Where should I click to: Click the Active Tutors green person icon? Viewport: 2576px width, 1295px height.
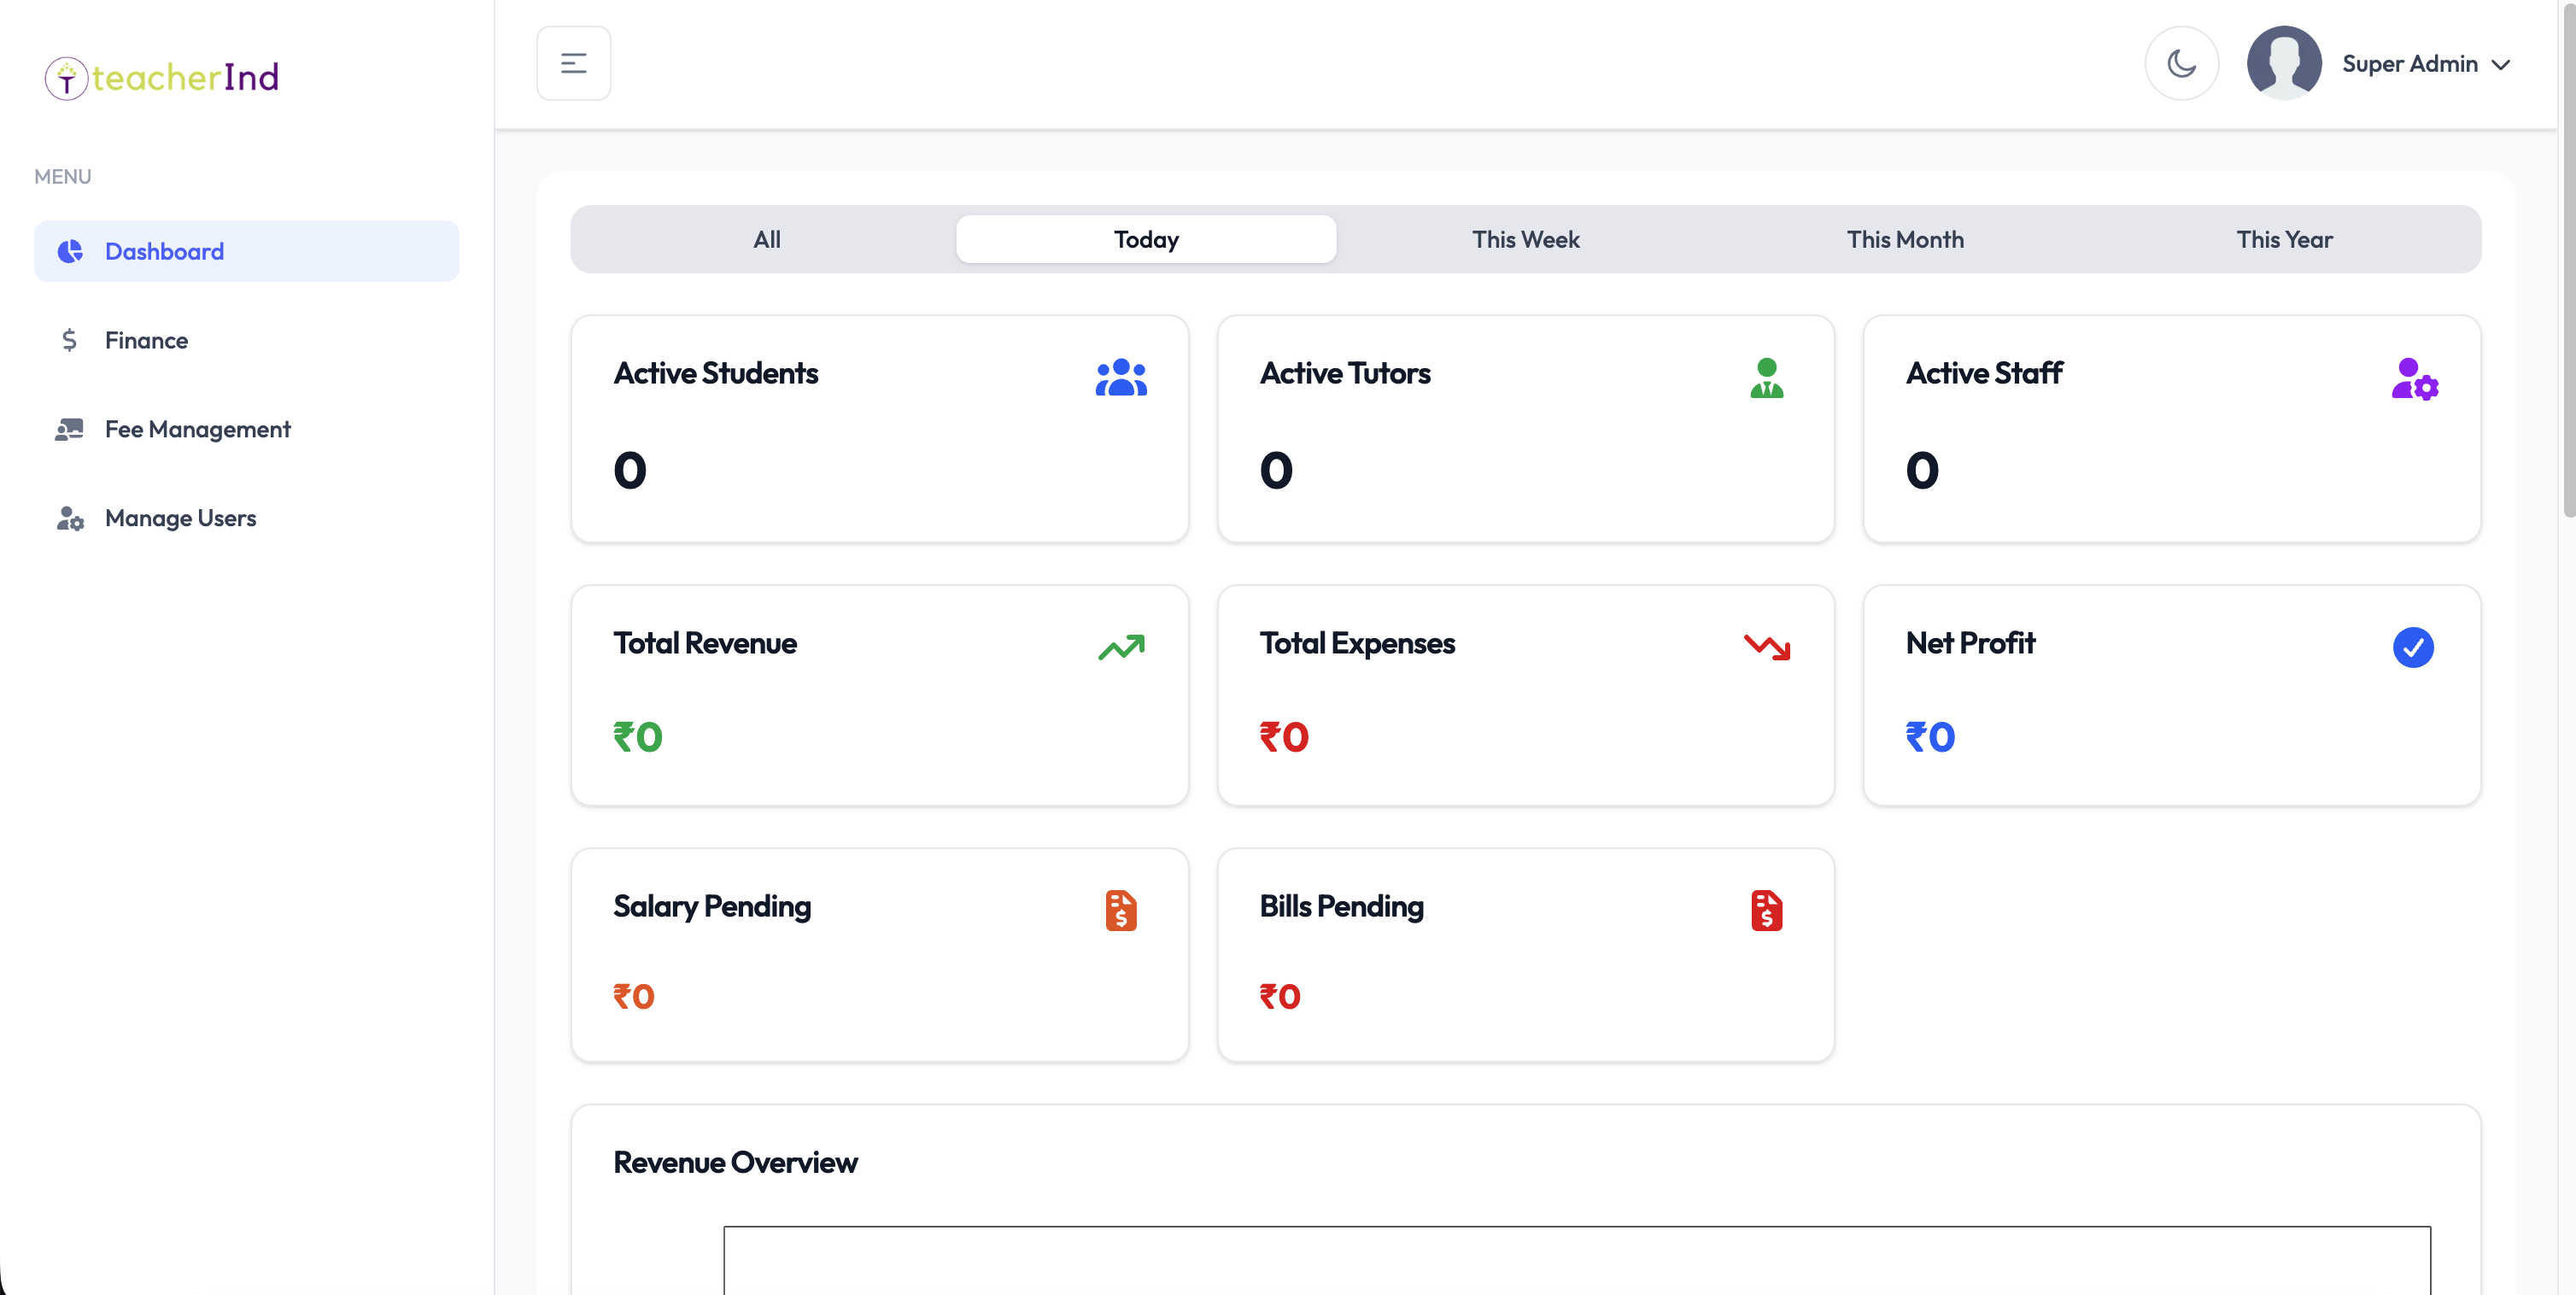pyautogui.click(x=1766, y=378)
